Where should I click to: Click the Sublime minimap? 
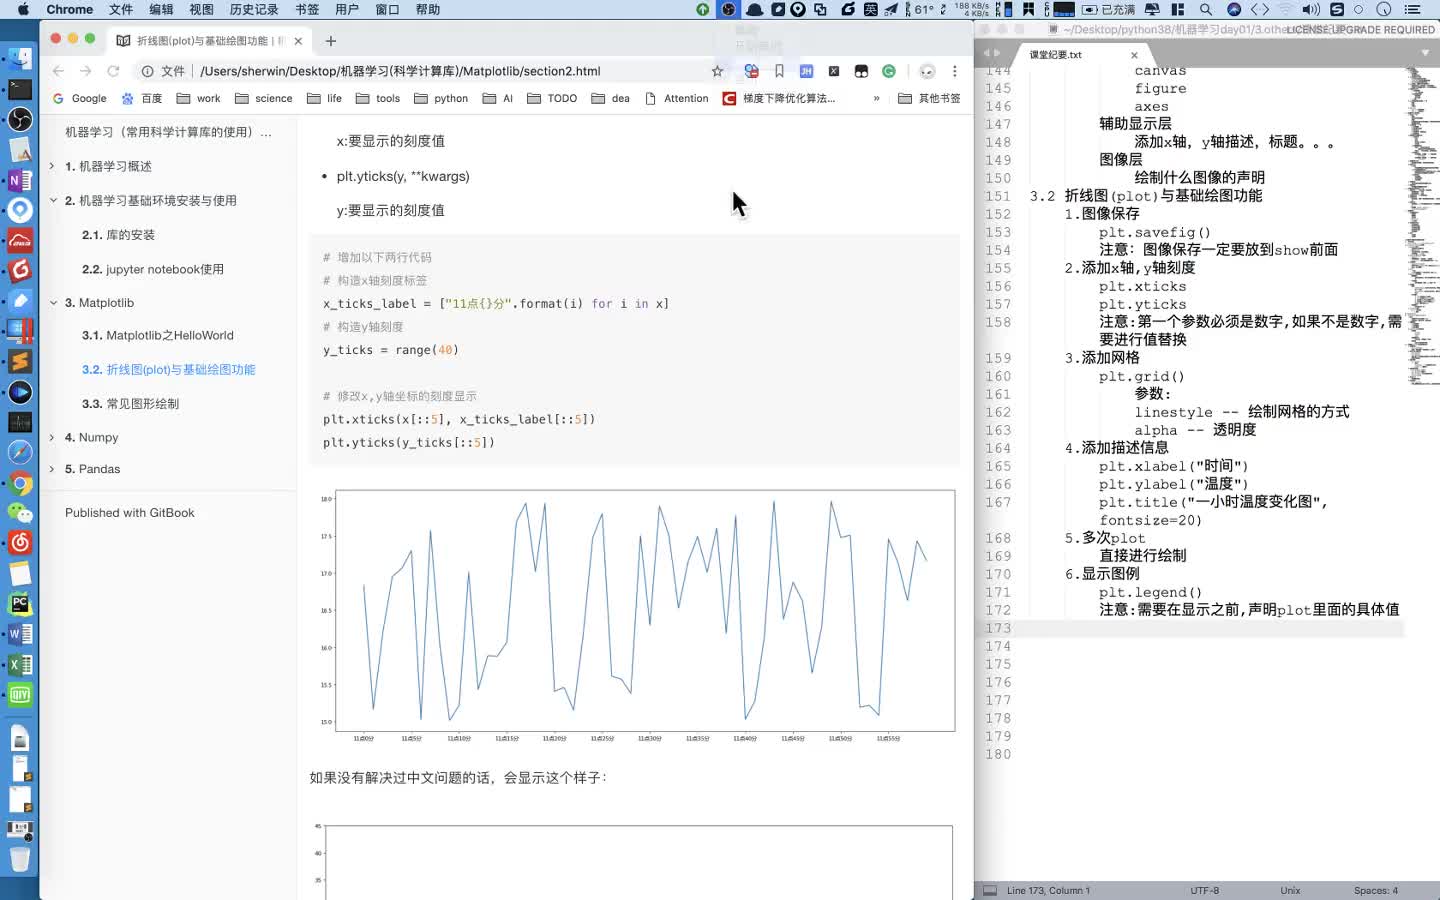tap(1422, 225)
